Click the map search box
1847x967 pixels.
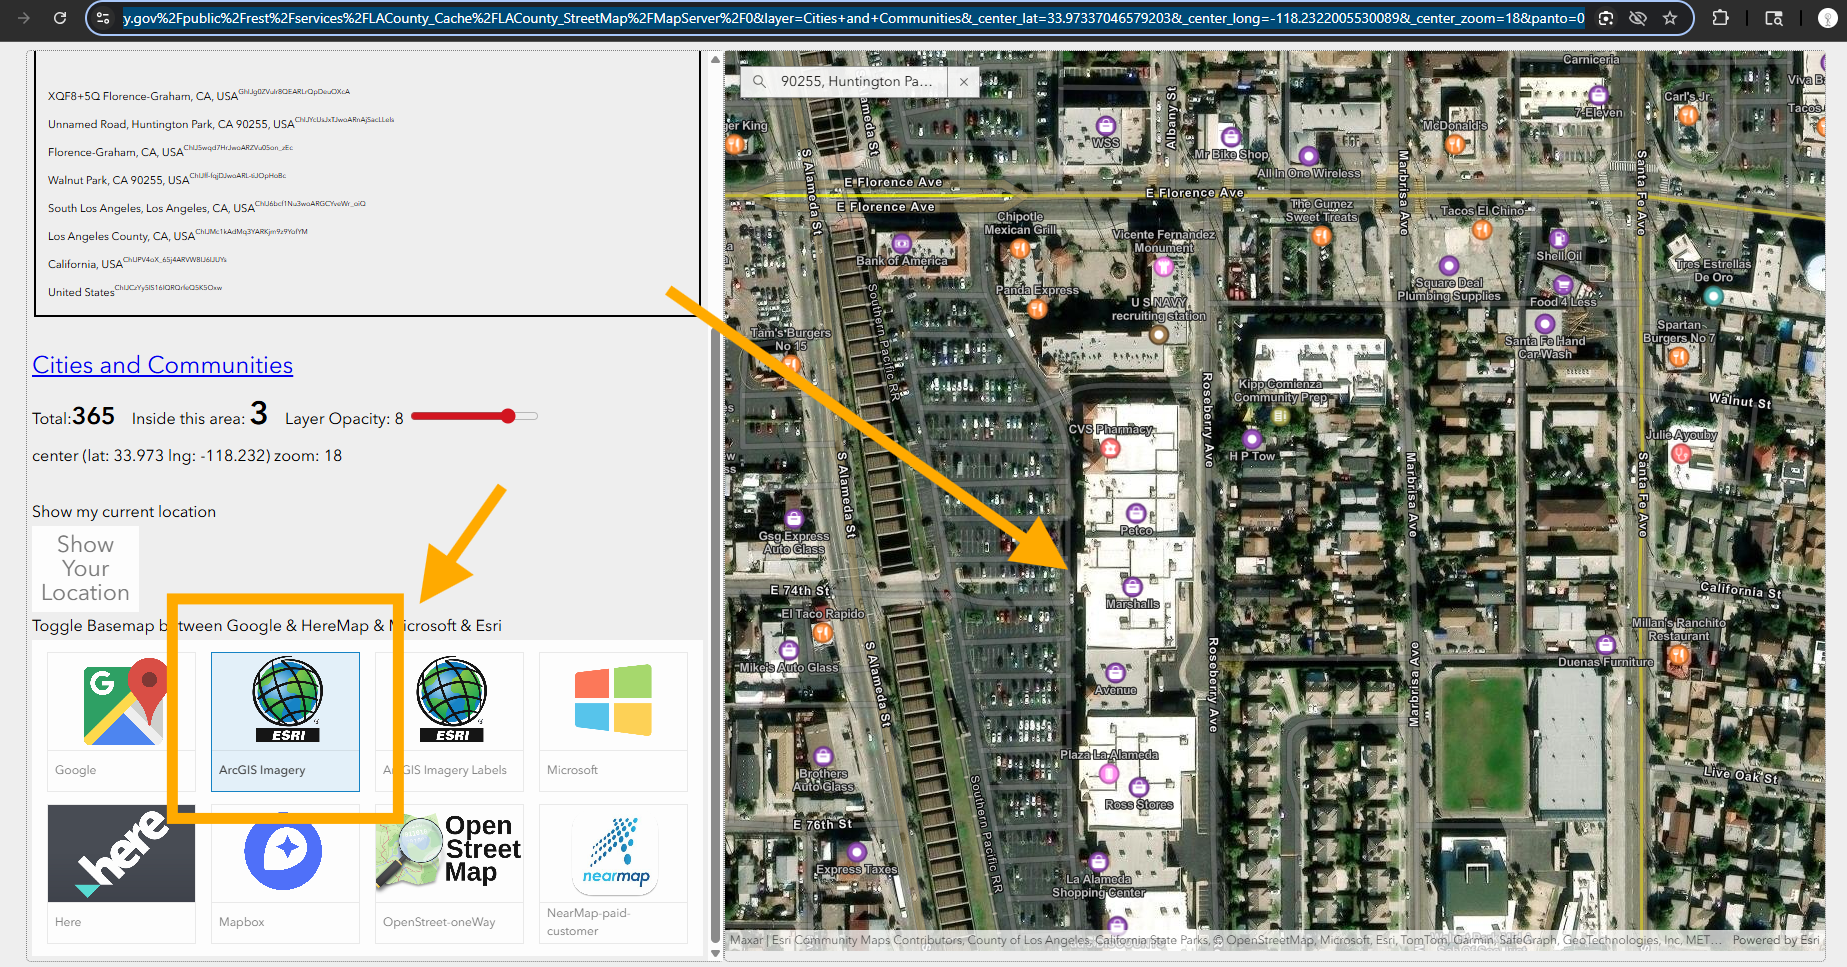click(855, 81)
